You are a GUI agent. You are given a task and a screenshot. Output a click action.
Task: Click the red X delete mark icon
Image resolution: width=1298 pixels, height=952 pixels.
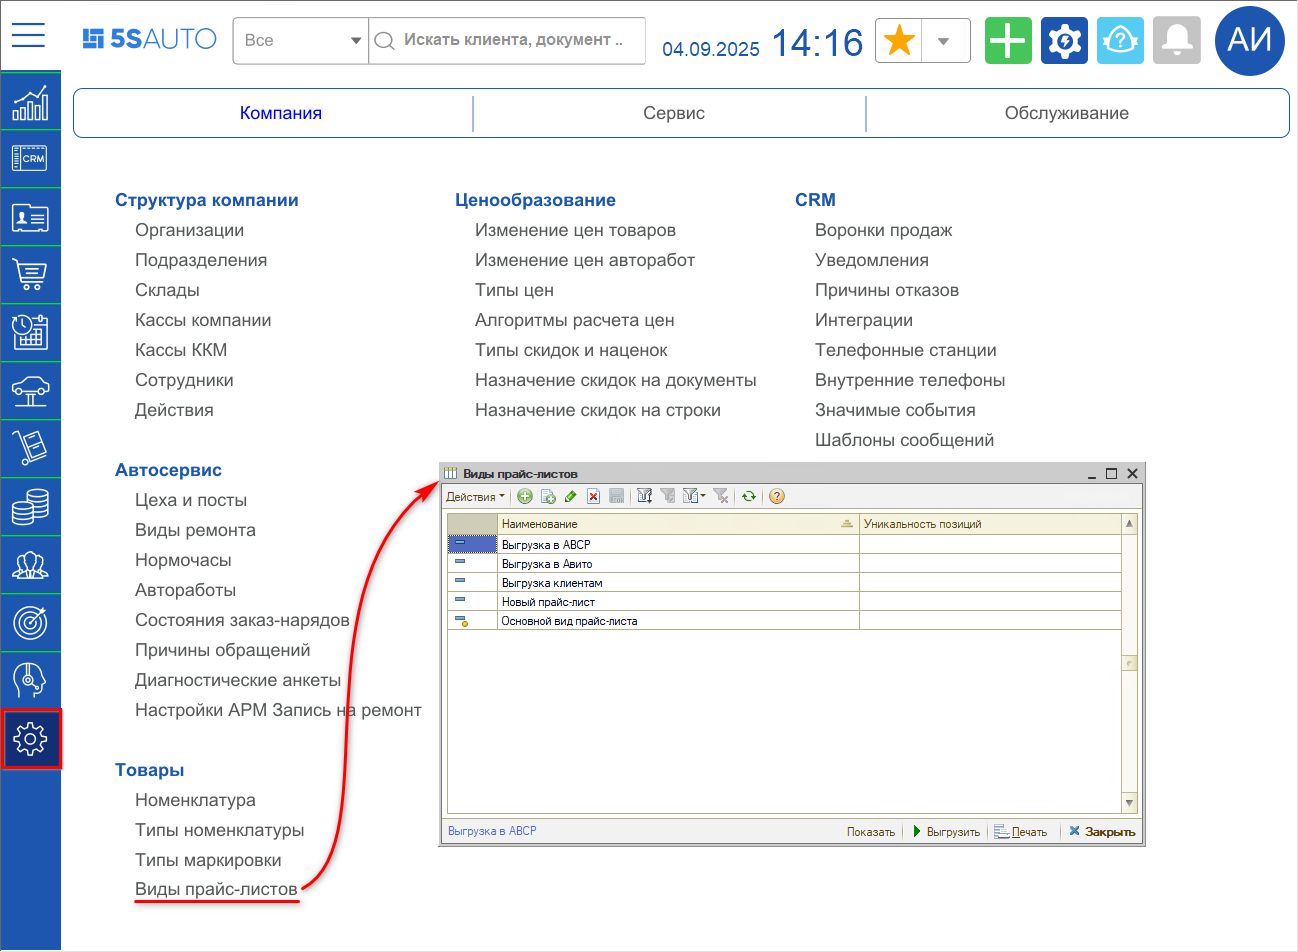pyautogui.click(x=593, y=496)
